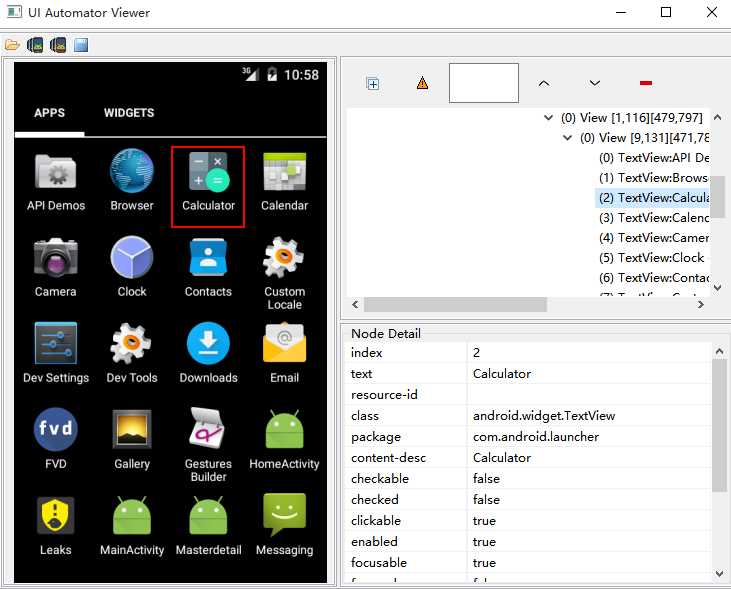Select the (2) TextView:Calculator tree row
The image size is (731, 589).
[654, 198]
